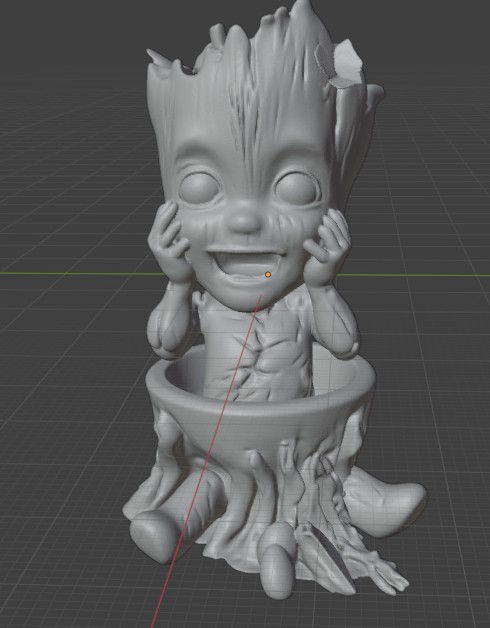Click the orange origin point on the model
The image size is (490, 628).
(x=268, y=274)
